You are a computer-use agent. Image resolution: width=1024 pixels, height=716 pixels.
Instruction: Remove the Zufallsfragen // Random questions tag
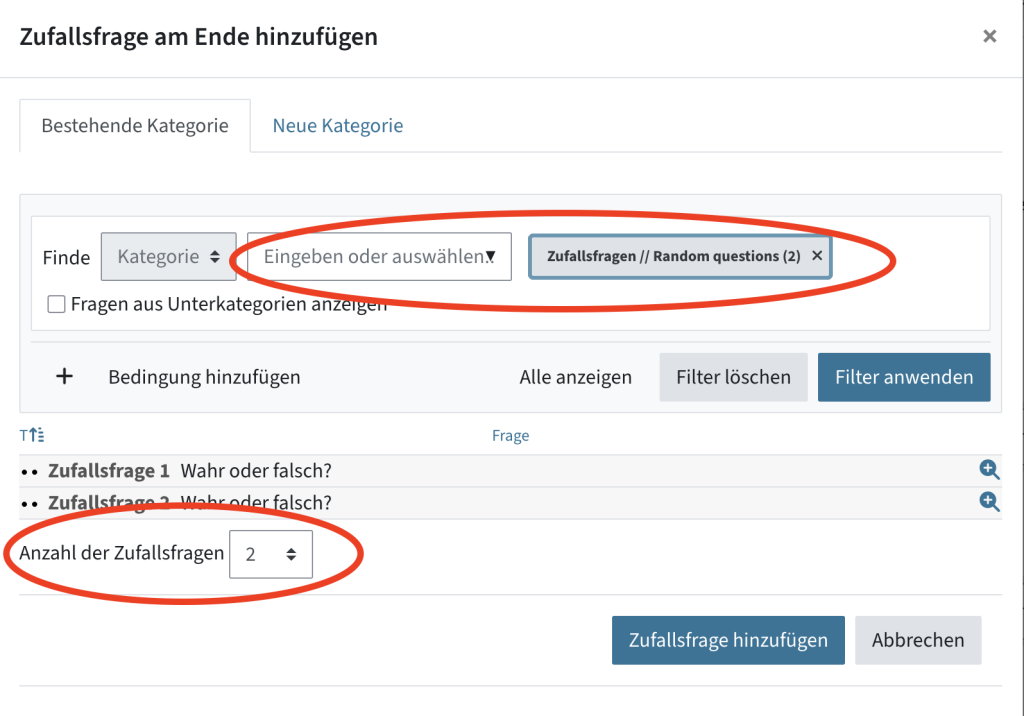pos(817,256)
